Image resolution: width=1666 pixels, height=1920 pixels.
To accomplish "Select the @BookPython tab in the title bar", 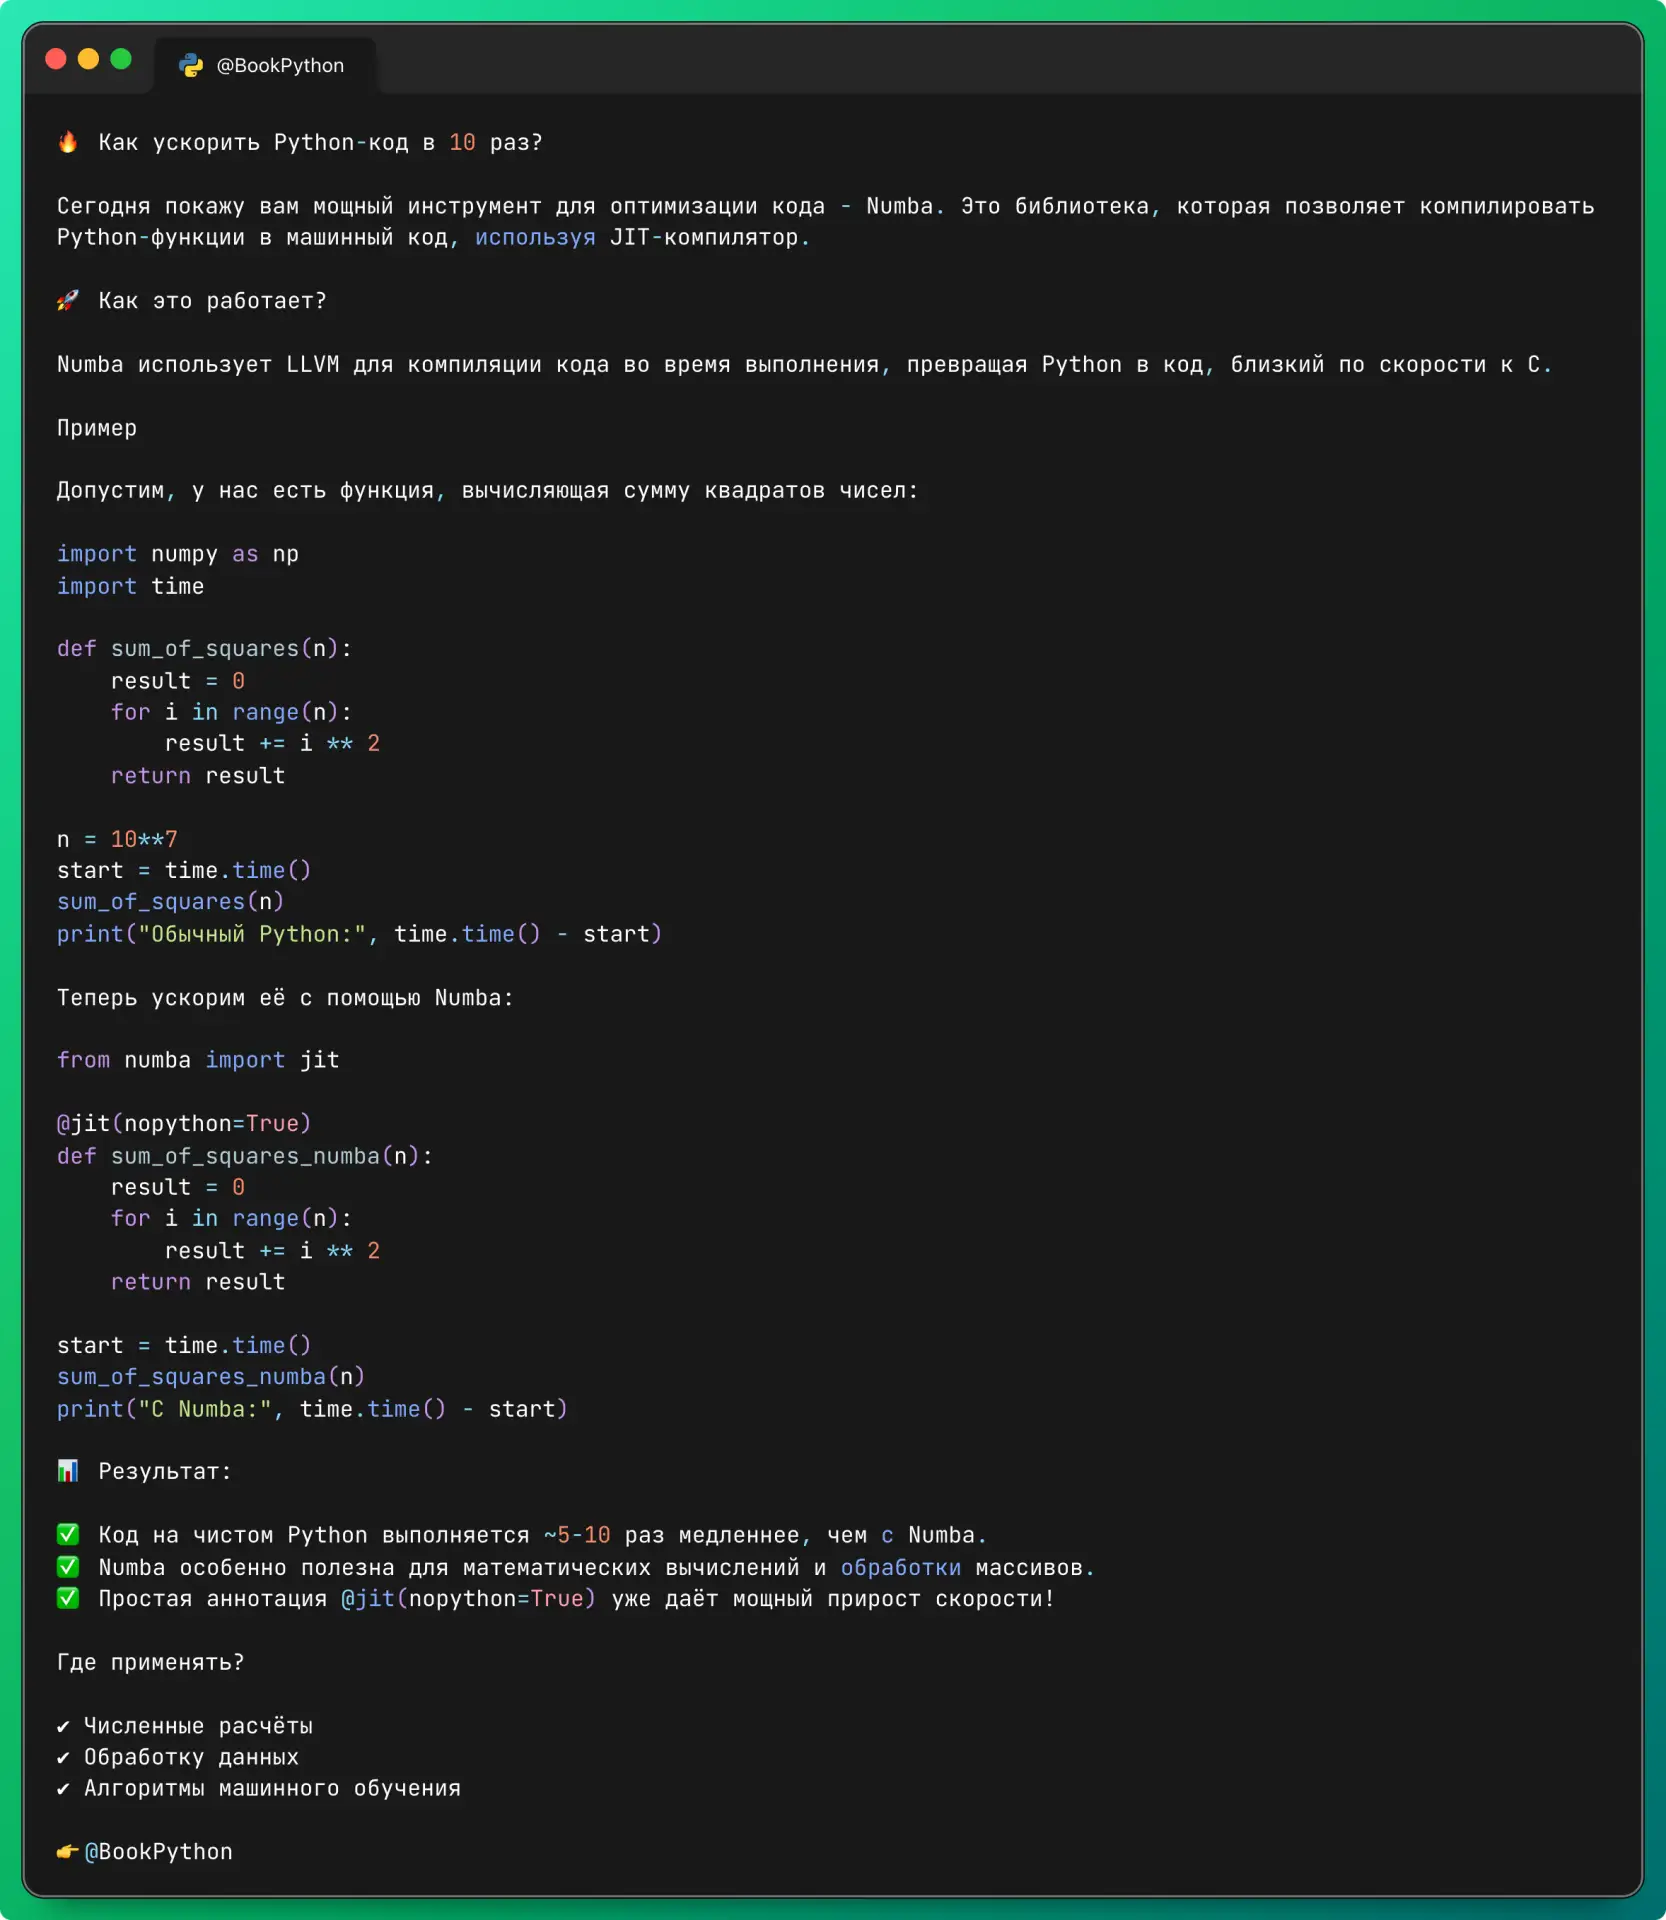I will (265, 66).
